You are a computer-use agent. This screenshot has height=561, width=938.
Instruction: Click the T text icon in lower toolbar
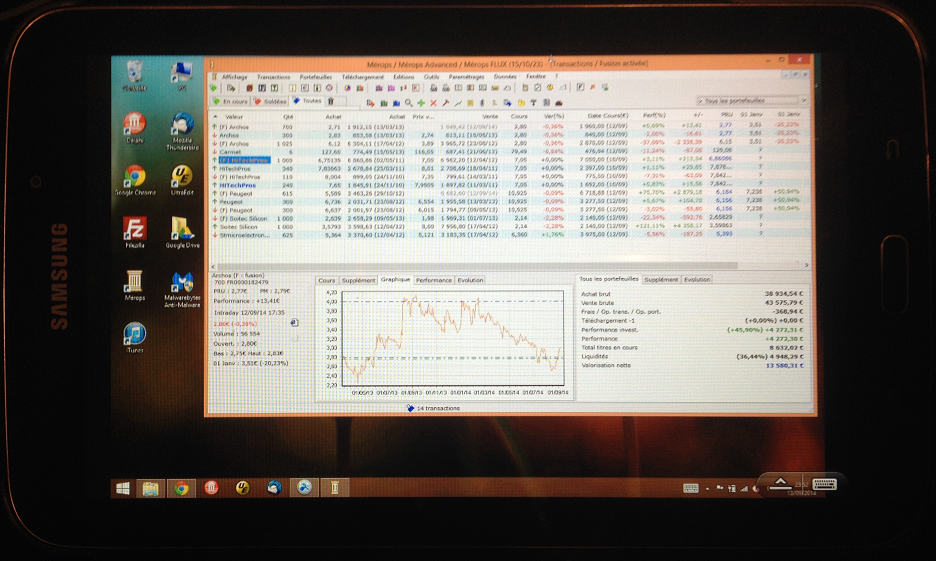[534, 103]
